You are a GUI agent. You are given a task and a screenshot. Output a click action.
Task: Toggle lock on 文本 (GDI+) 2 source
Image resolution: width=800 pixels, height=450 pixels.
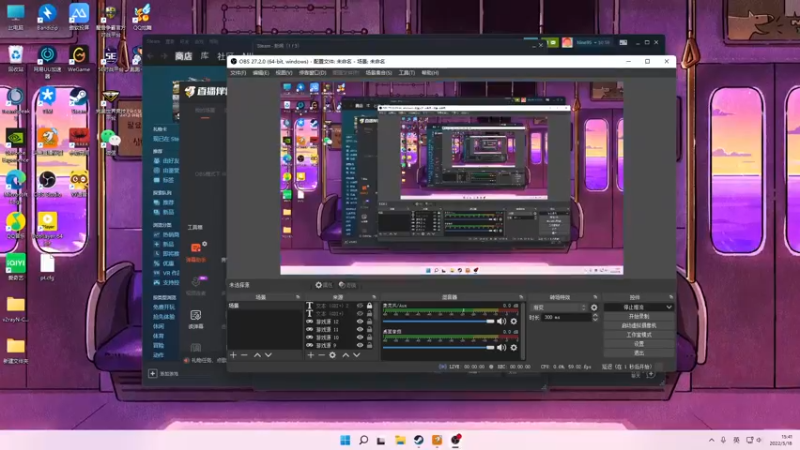coord(369,306)
